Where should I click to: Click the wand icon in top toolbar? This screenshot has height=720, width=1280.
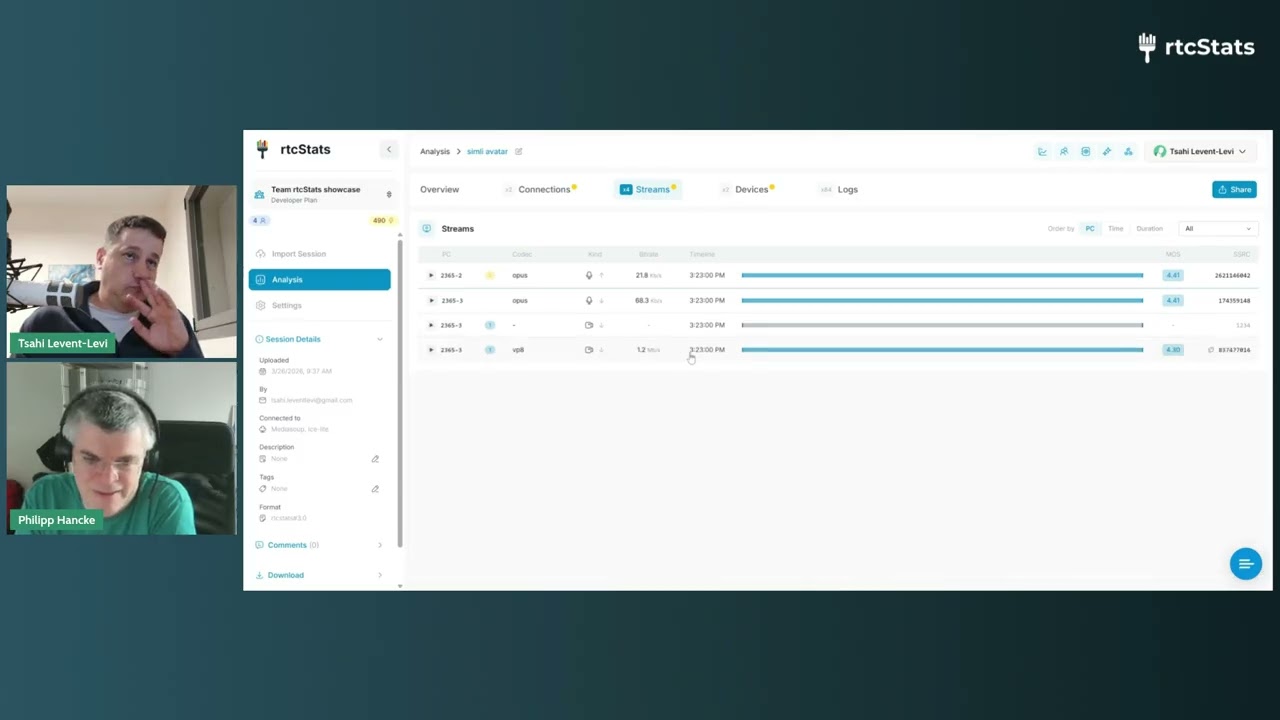tap(1107, 152)
